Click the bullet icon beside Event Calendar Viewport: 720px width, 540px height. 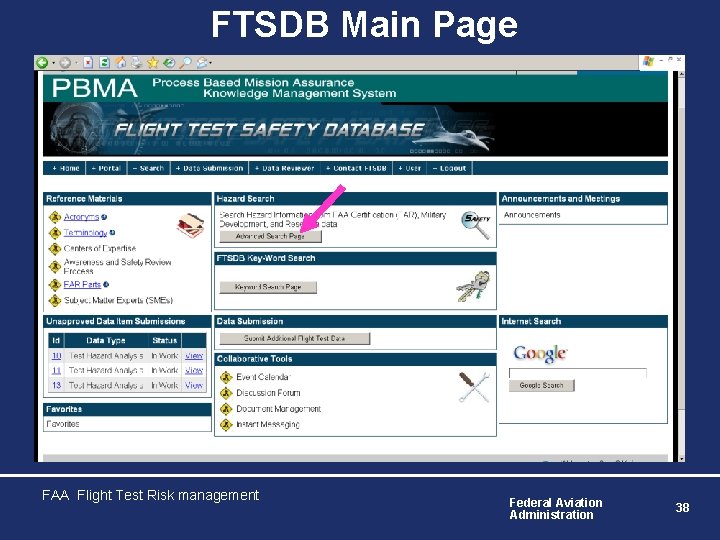226,377
